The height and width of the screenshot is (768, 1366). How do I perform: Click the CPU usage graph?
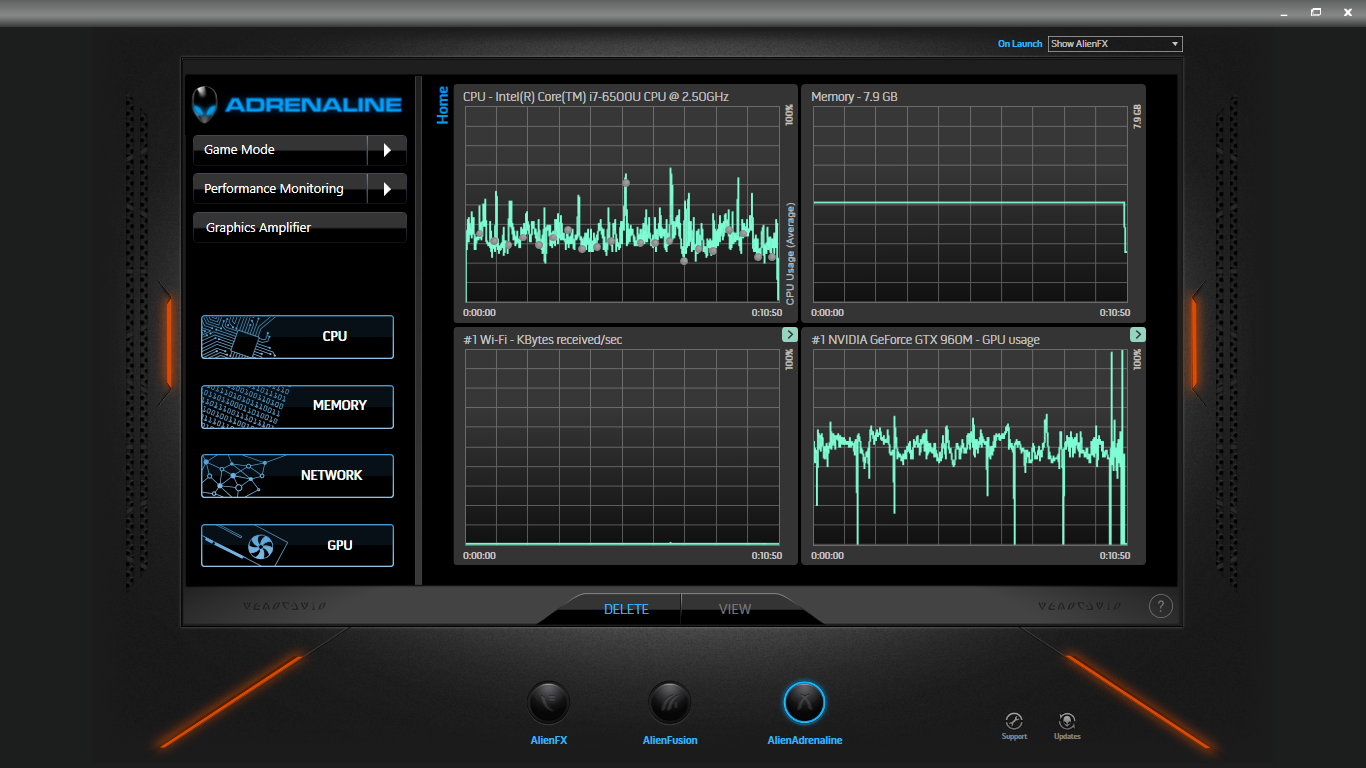coord(622,204)
